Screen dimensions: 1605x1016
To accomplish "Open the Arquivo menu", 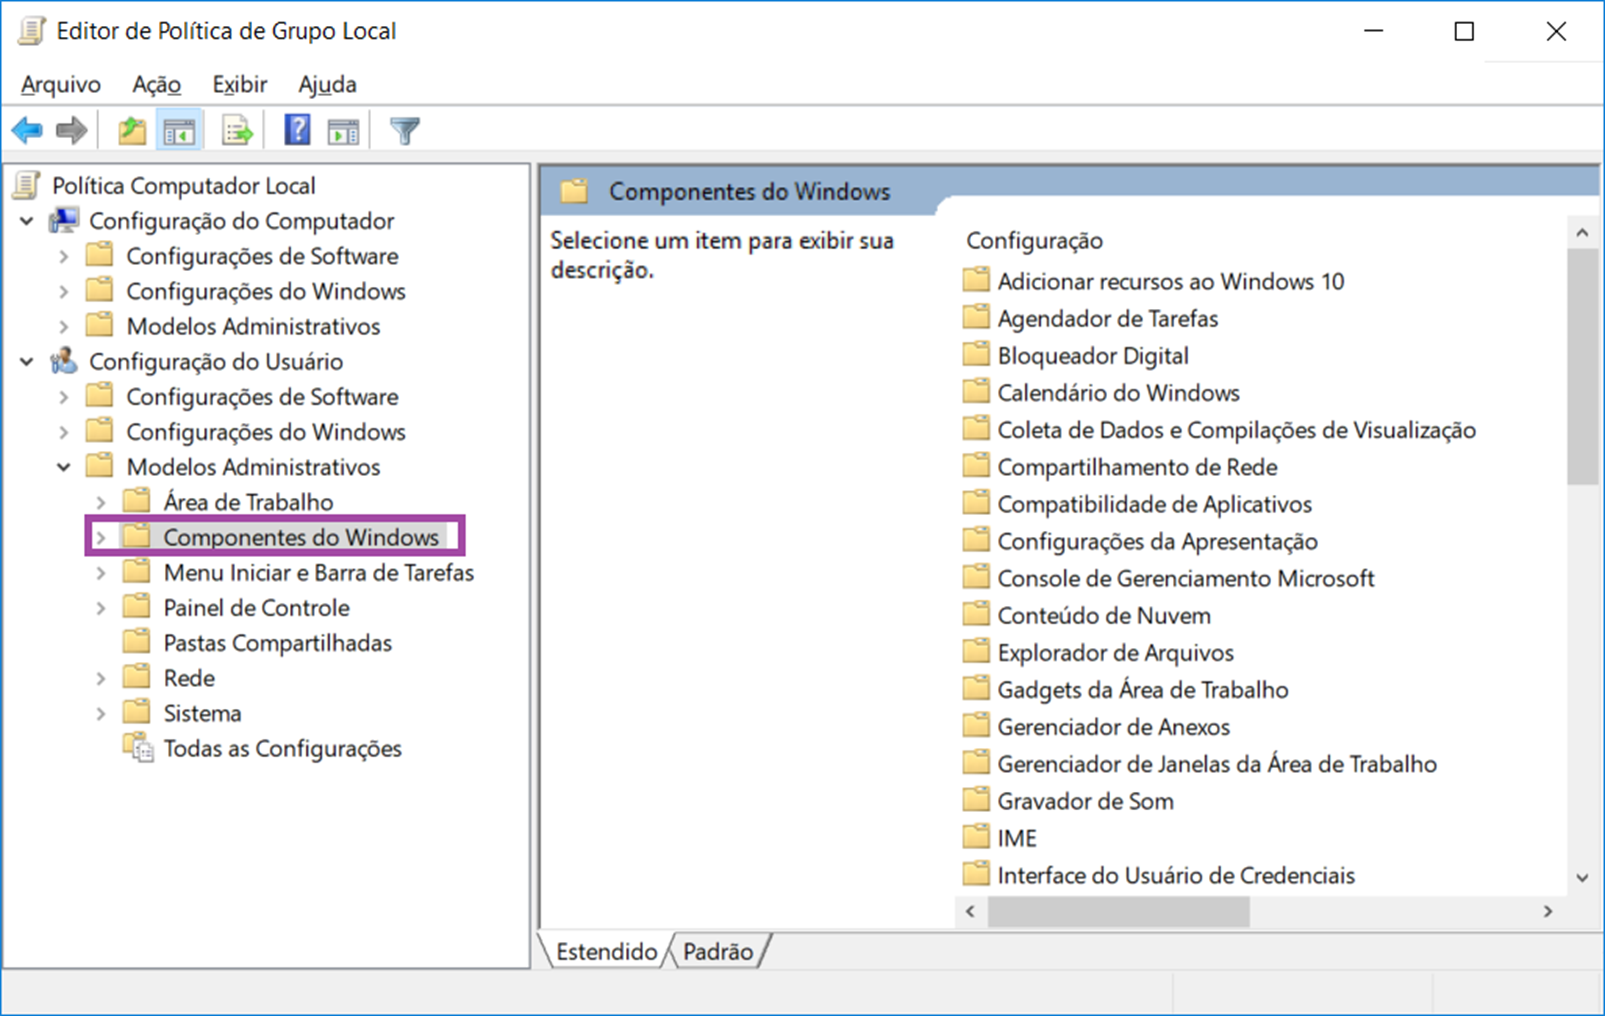I will [x=61, y=84].
